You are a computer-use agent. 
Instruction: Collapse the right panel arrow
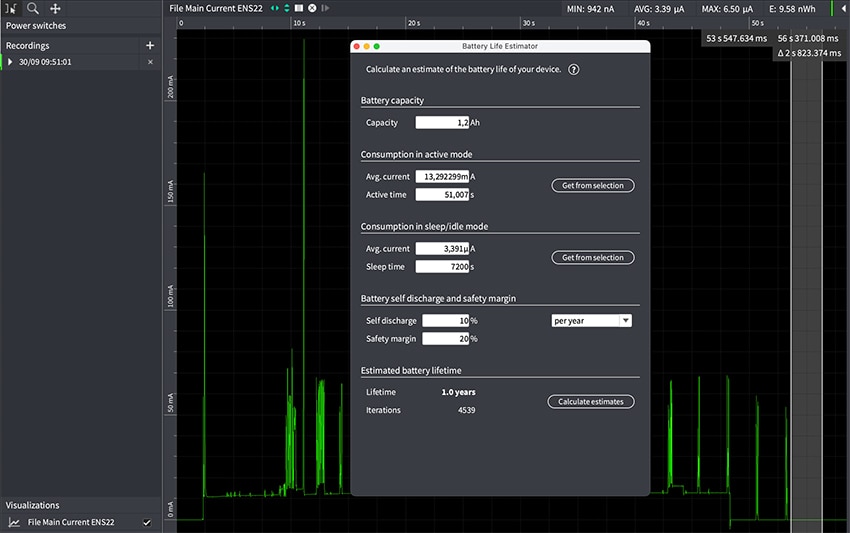(x=843, y=8)
